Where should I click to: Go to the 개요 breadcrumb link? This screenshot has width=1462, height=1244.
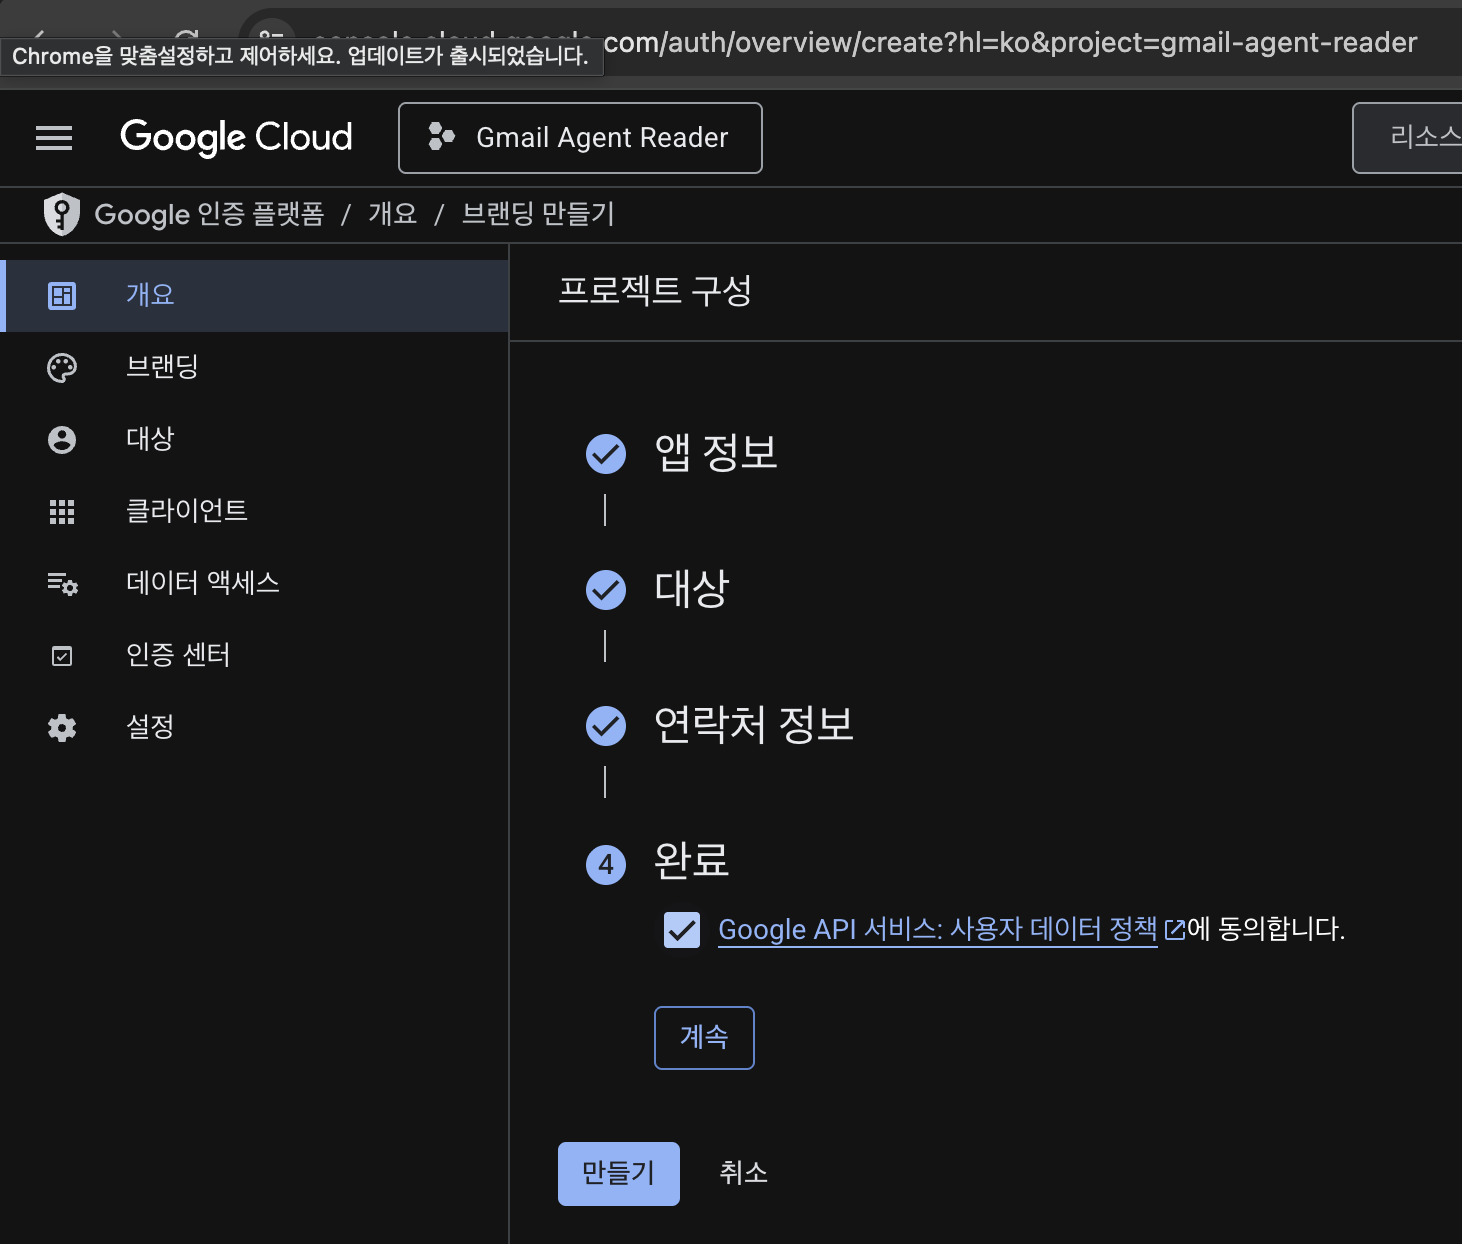pyautogui.click(x=392, y=214)
